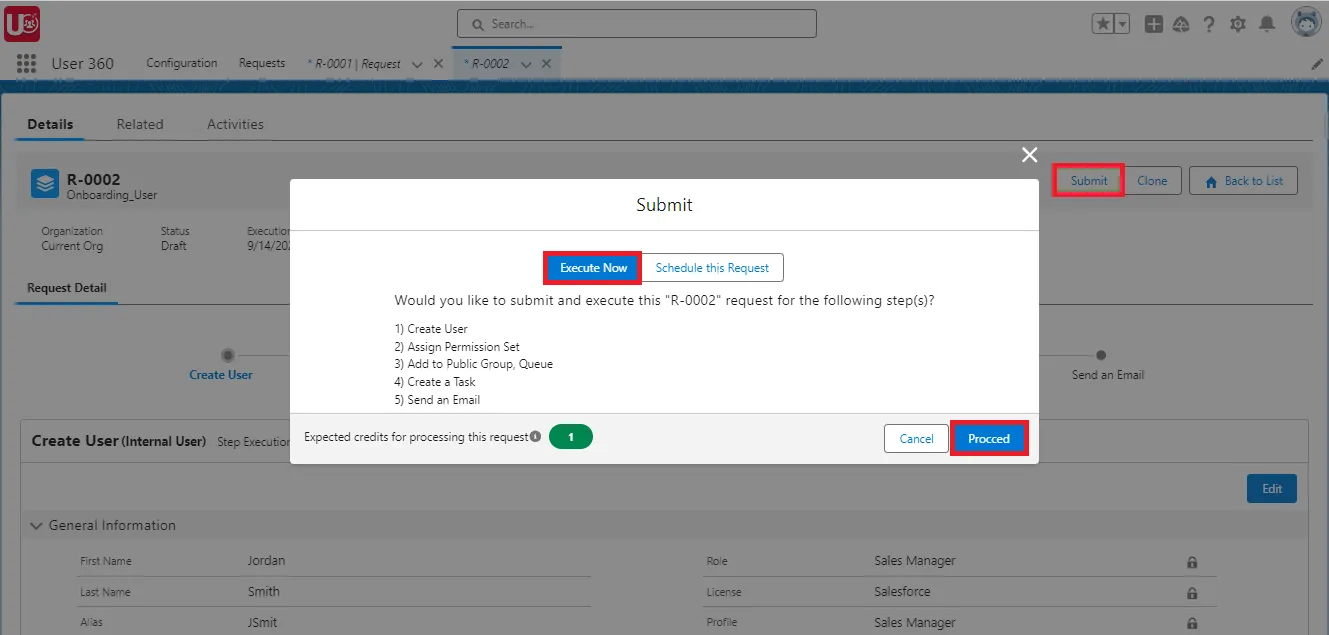Switch to the Related tab
Screen dimensions: 1329x635
(139, 123)
